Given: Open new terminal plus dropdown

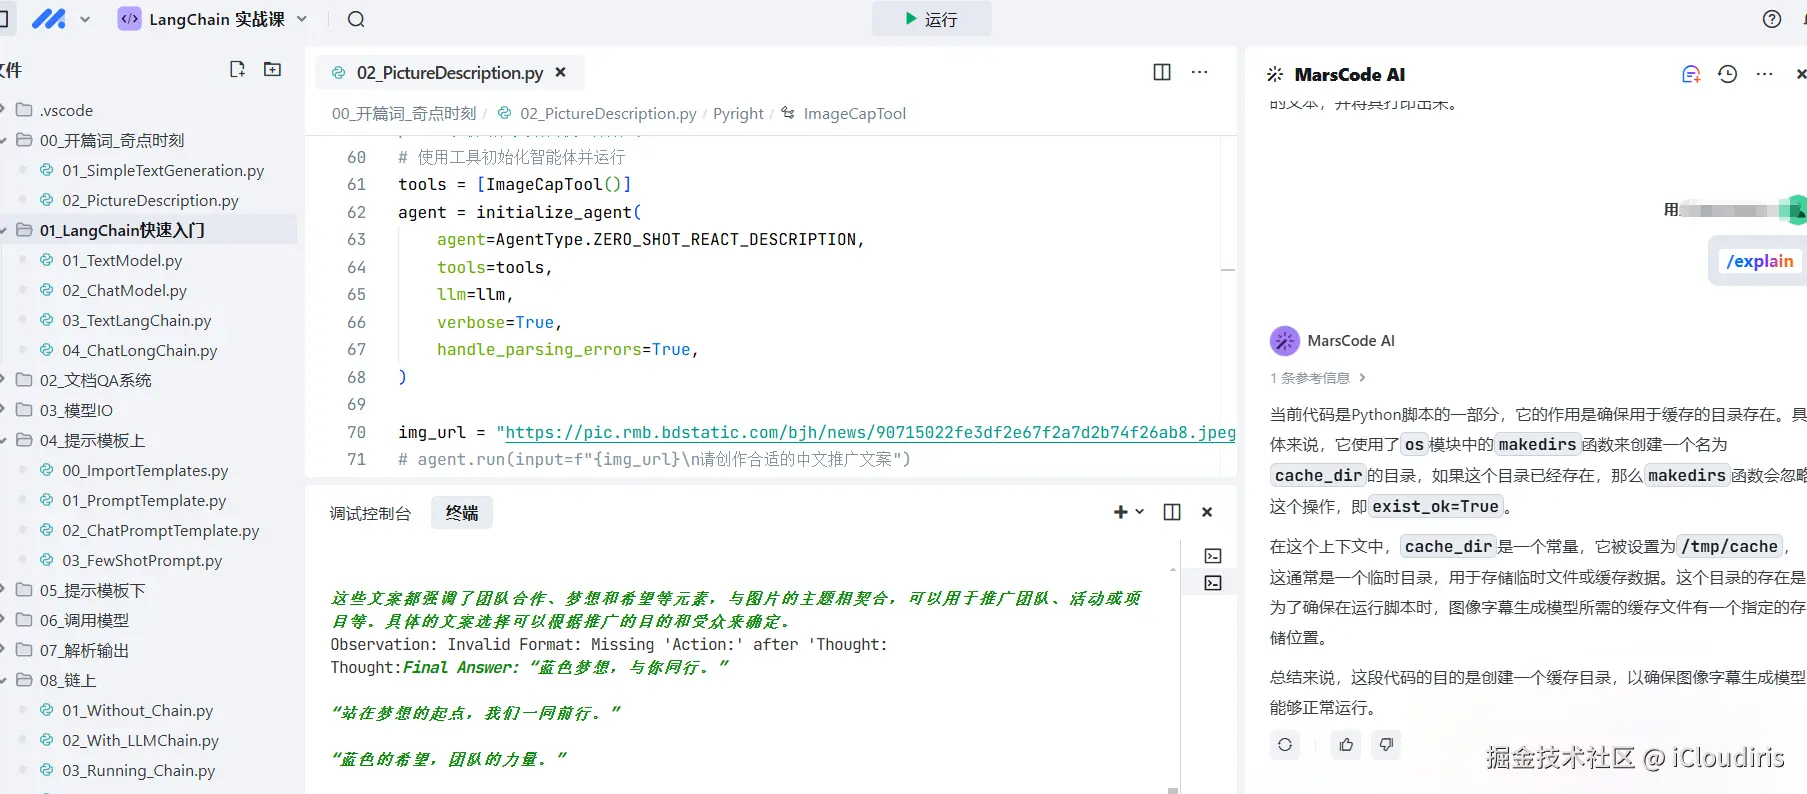Looking at the screenshot, I should click(1128, 512).
